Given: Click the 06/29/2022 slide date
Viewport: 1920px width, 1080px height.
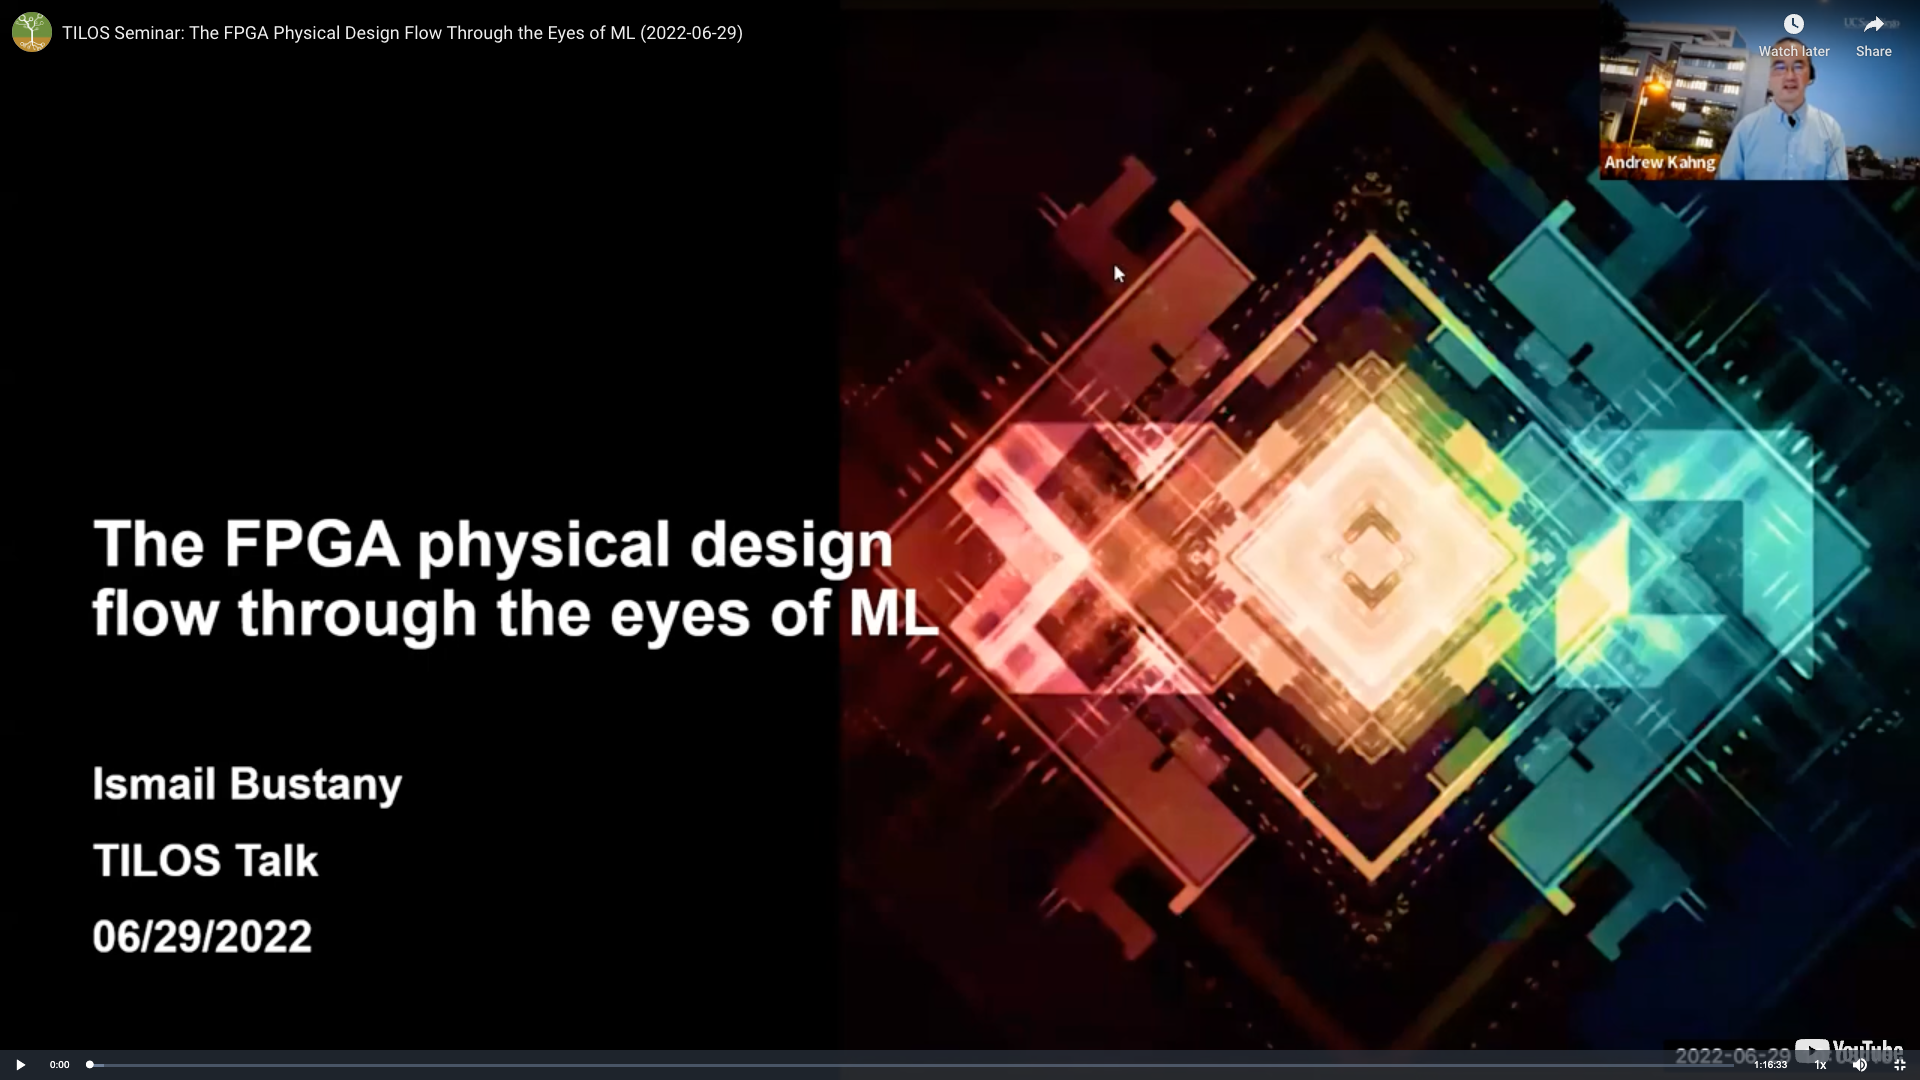Looking at the screenshot, I should coord(202,937).
